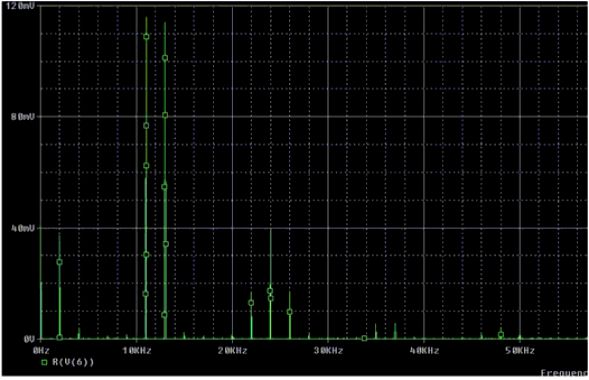Click the tip of the 24KHz spectral peak
589x380 pixels.
[270, 230]
